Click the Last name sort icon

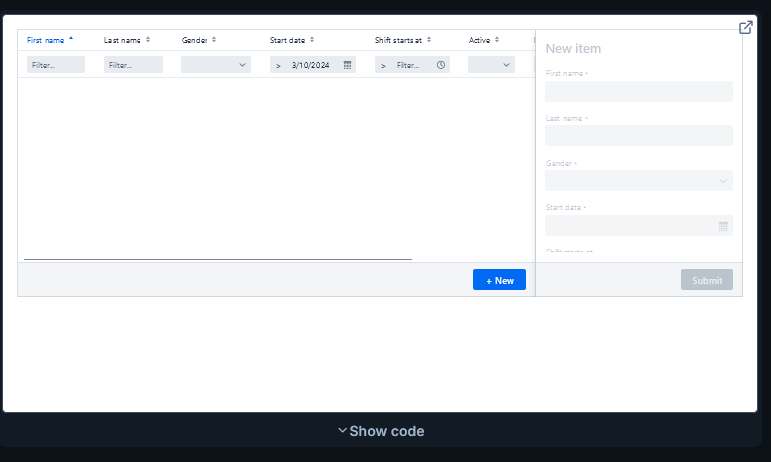click(x=148, y=40)
